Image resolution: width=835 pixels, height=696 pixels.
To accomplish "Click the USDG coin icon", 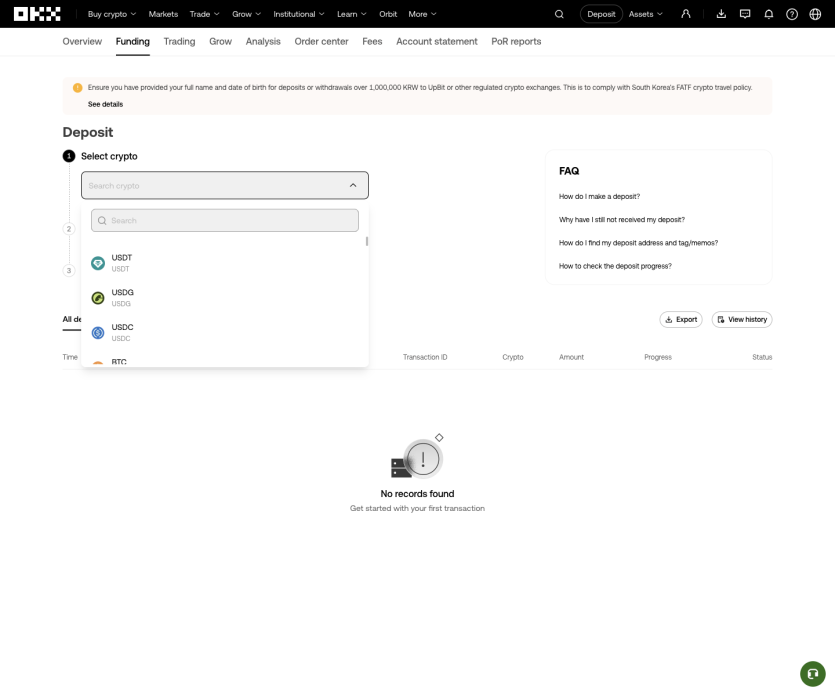I will pos(98,298).
